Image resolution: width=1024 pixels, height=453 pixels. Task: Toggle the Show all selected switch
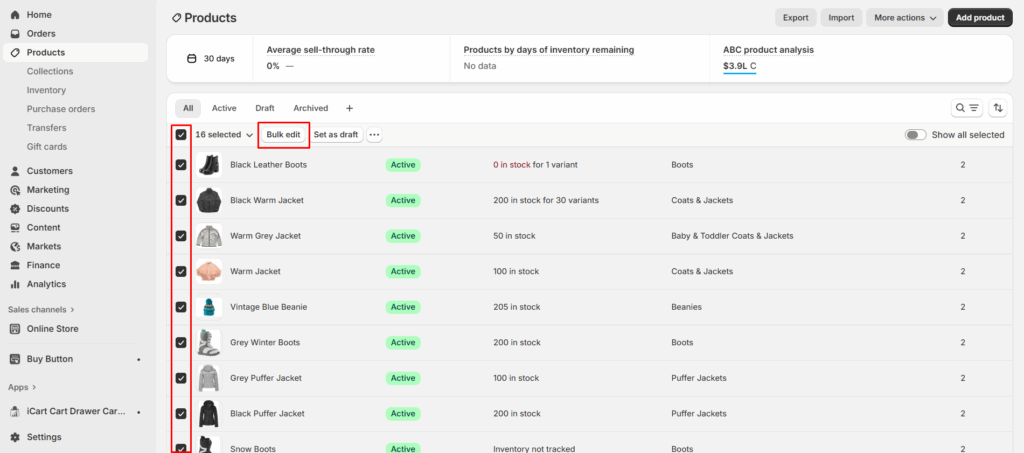coord(915,135)
